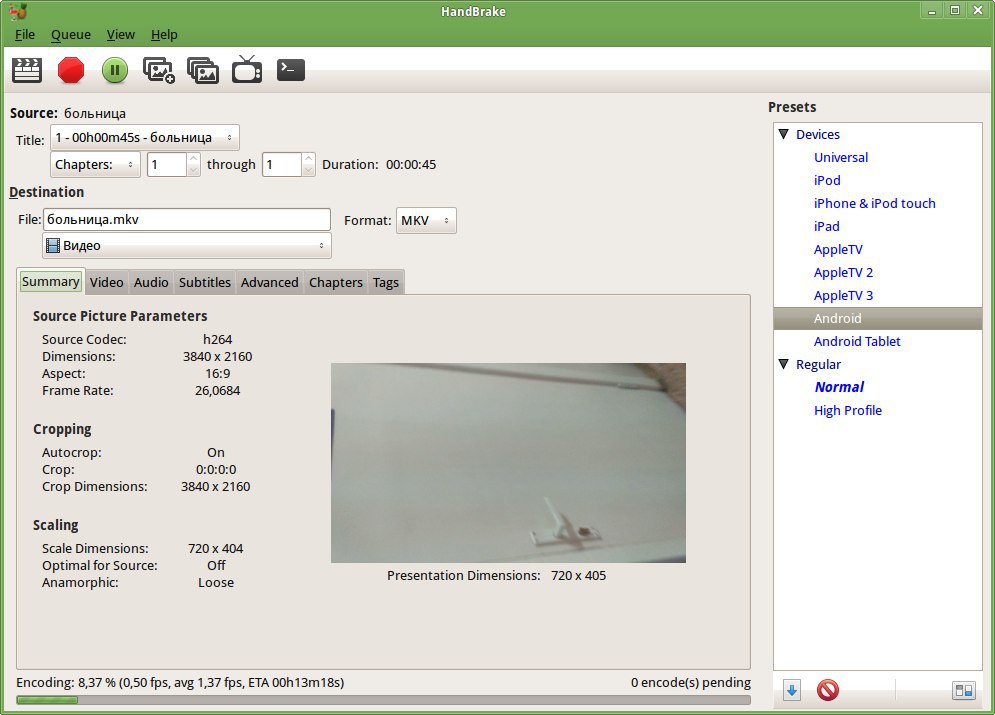The height and width of the screenshot is (715, 995).
Task: Select the Normal preset
Action: tap(839, 387)
